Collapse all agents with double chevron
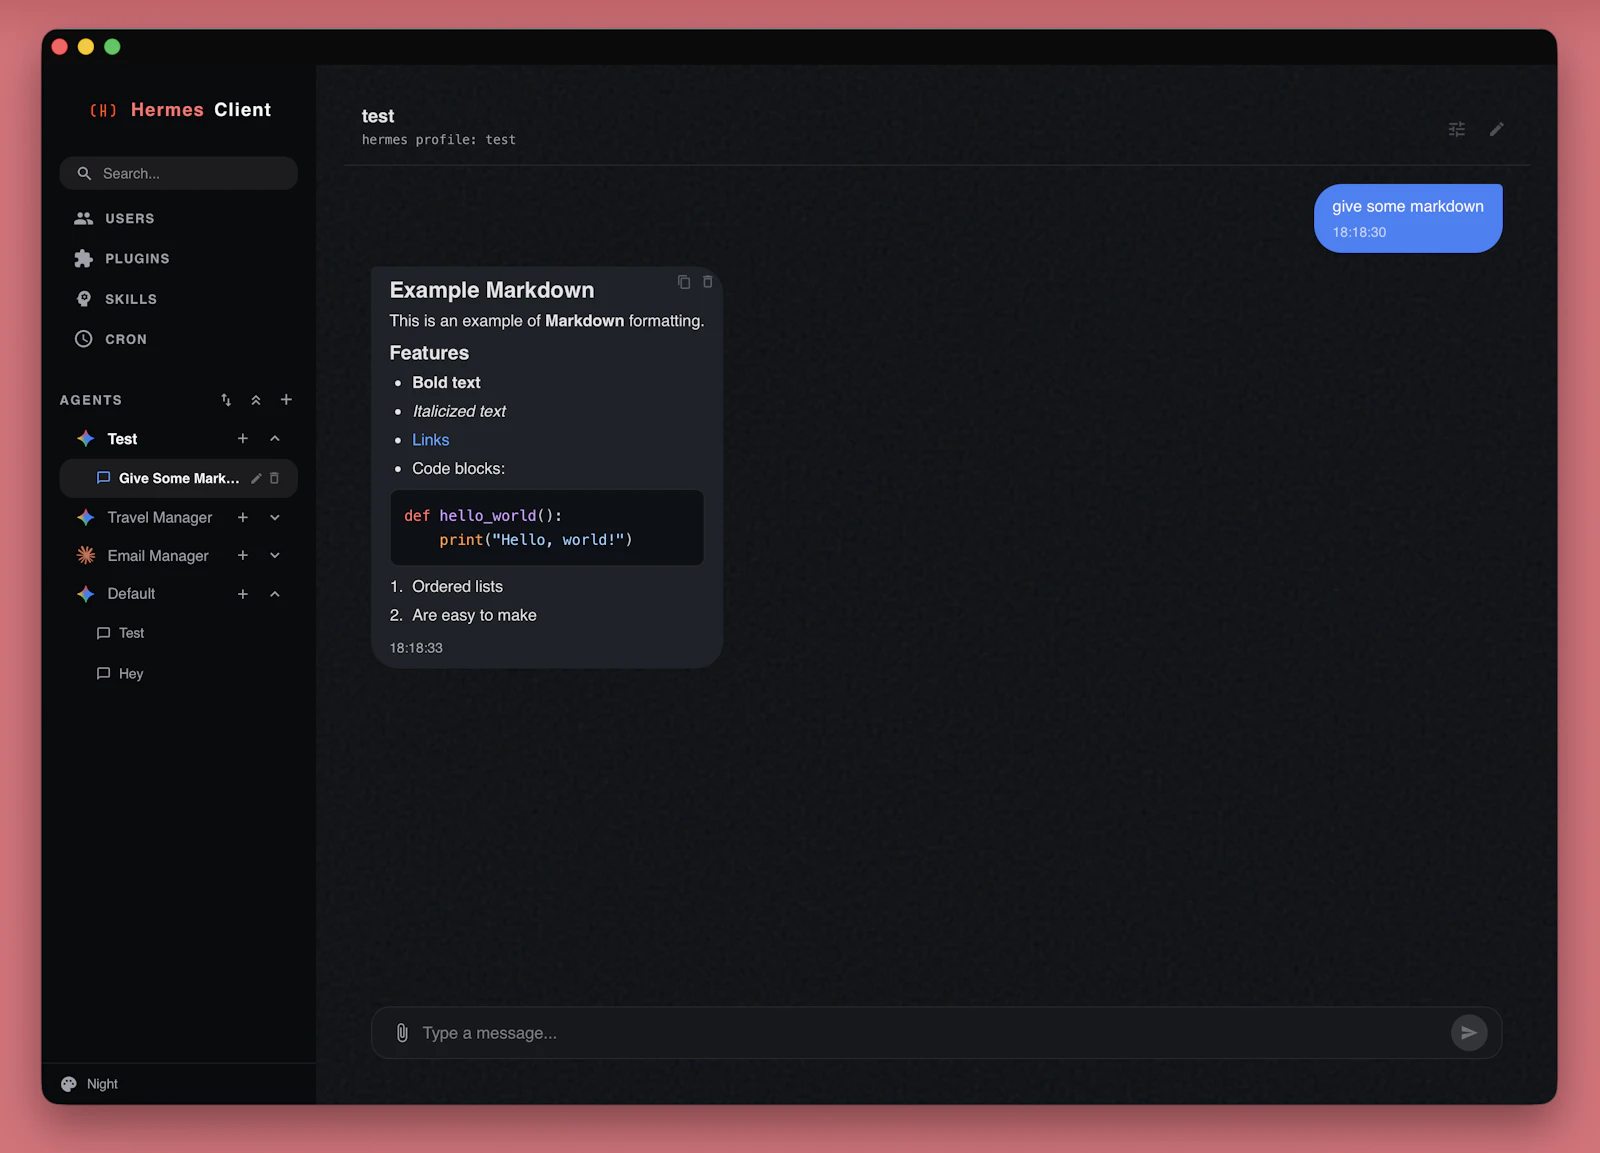This screenshot has width=1600, height=1153. click(x=256, y=400)
